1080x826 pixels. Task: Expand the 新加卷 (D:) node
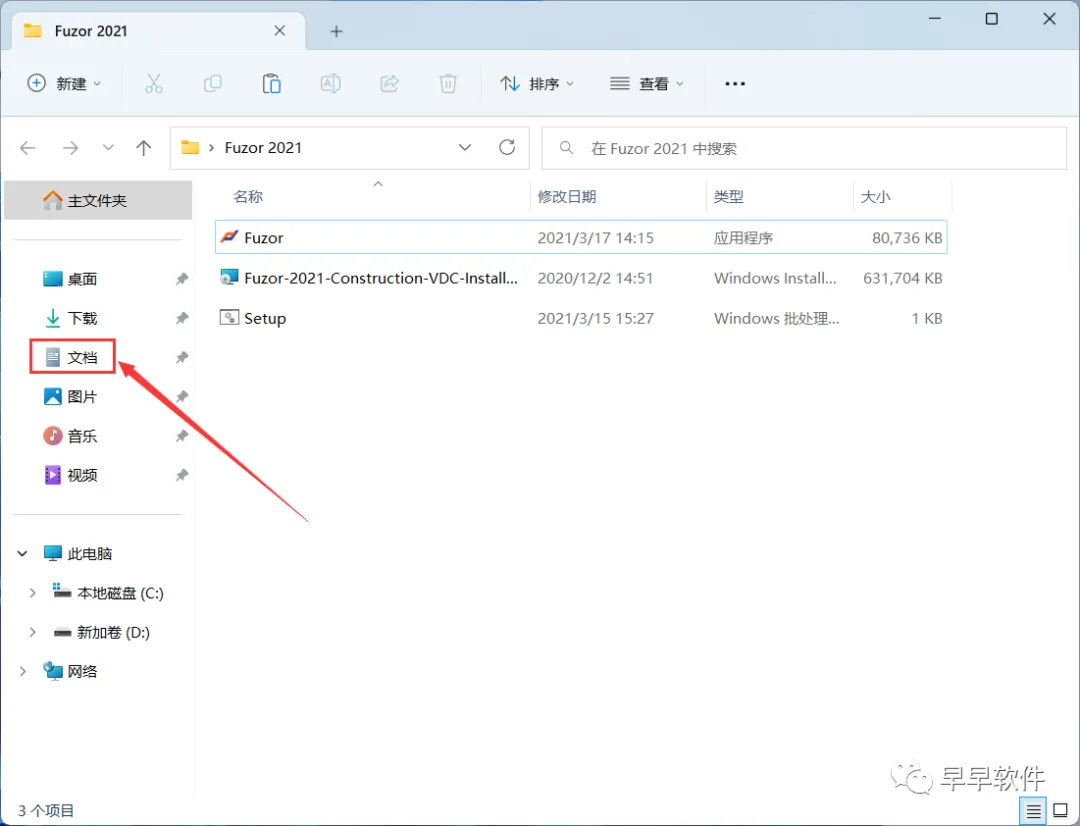(32, 632)
